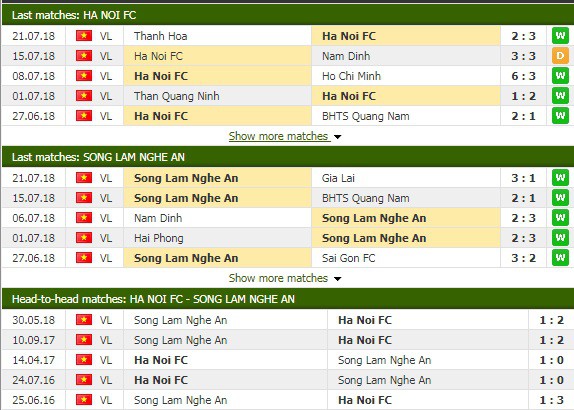Open the 6 : 3 score versus Ho Chi Minh
The image size is (574, 410).
pyautogui.click(x=523, y=76)
